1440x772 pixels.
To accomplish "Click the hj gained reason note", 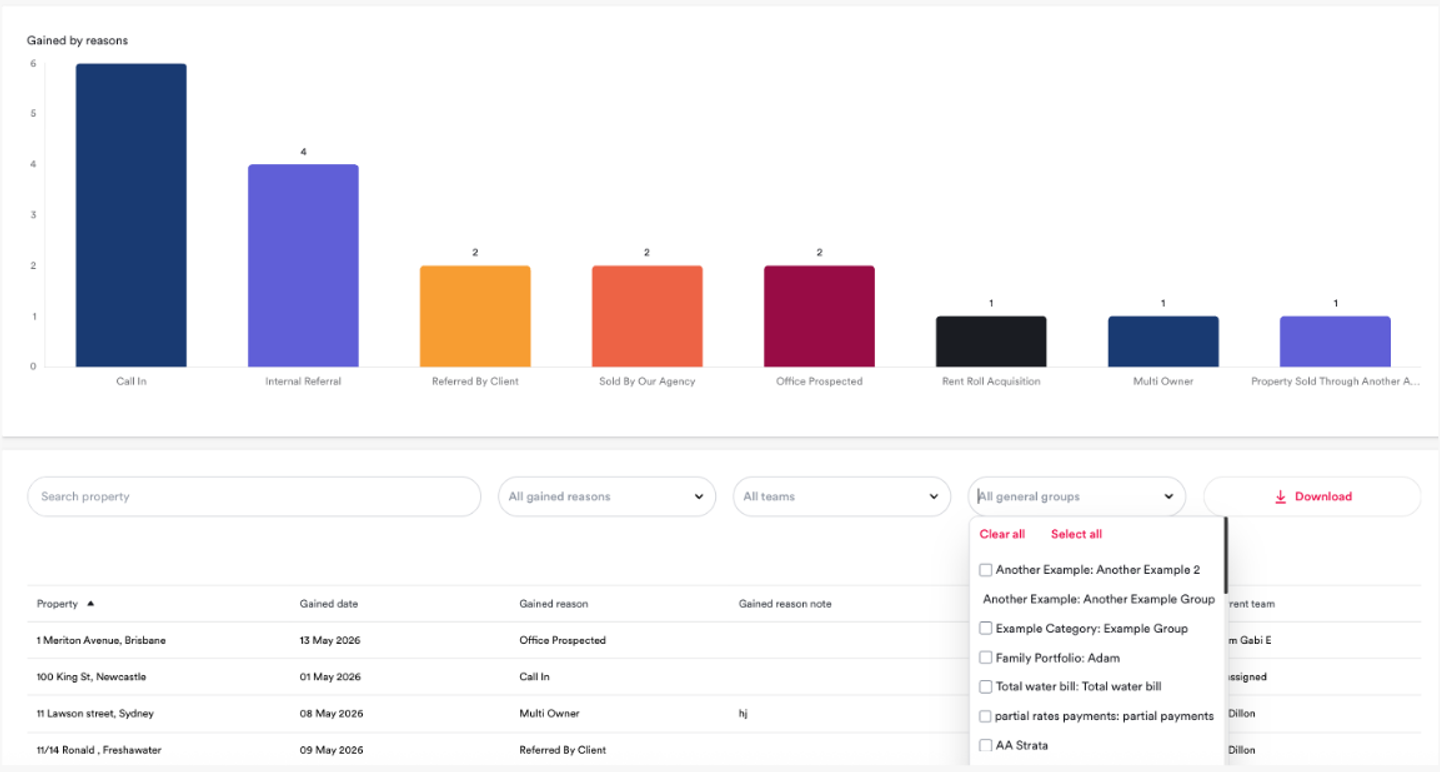I will pyautogui.click(x=743, y=714).
